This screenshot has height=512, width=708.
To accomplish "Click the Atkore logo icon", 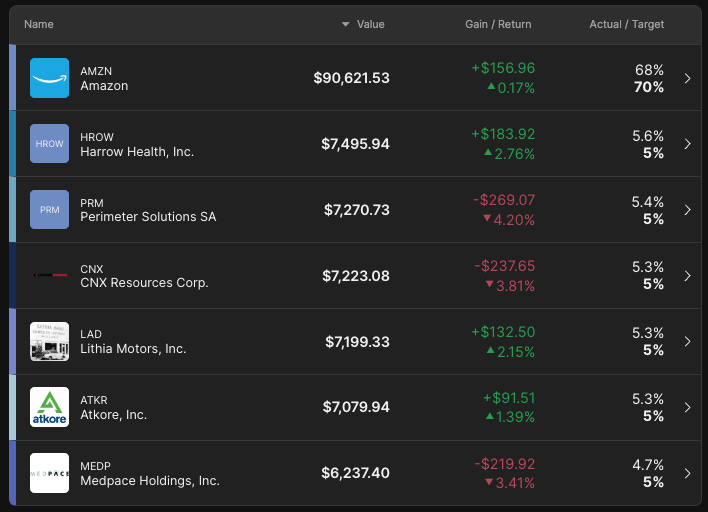I will (x=49, y=407).
